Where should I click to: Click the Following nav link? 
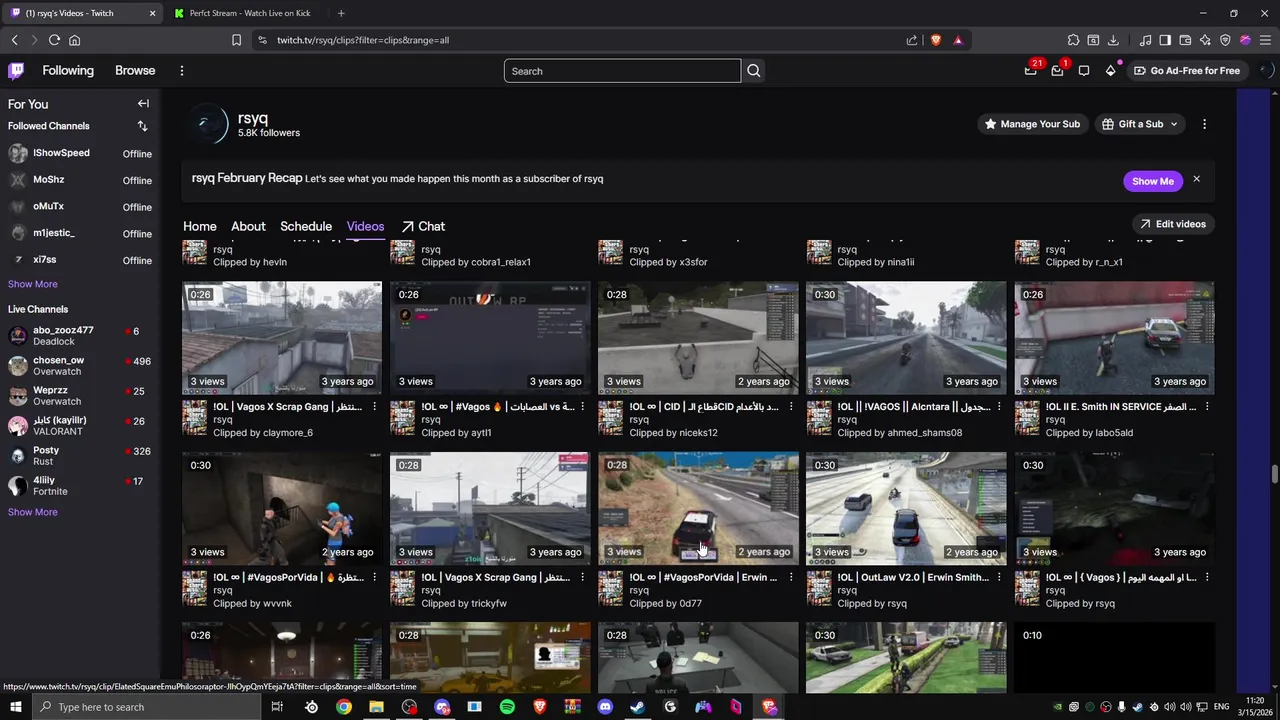(68, 70)
